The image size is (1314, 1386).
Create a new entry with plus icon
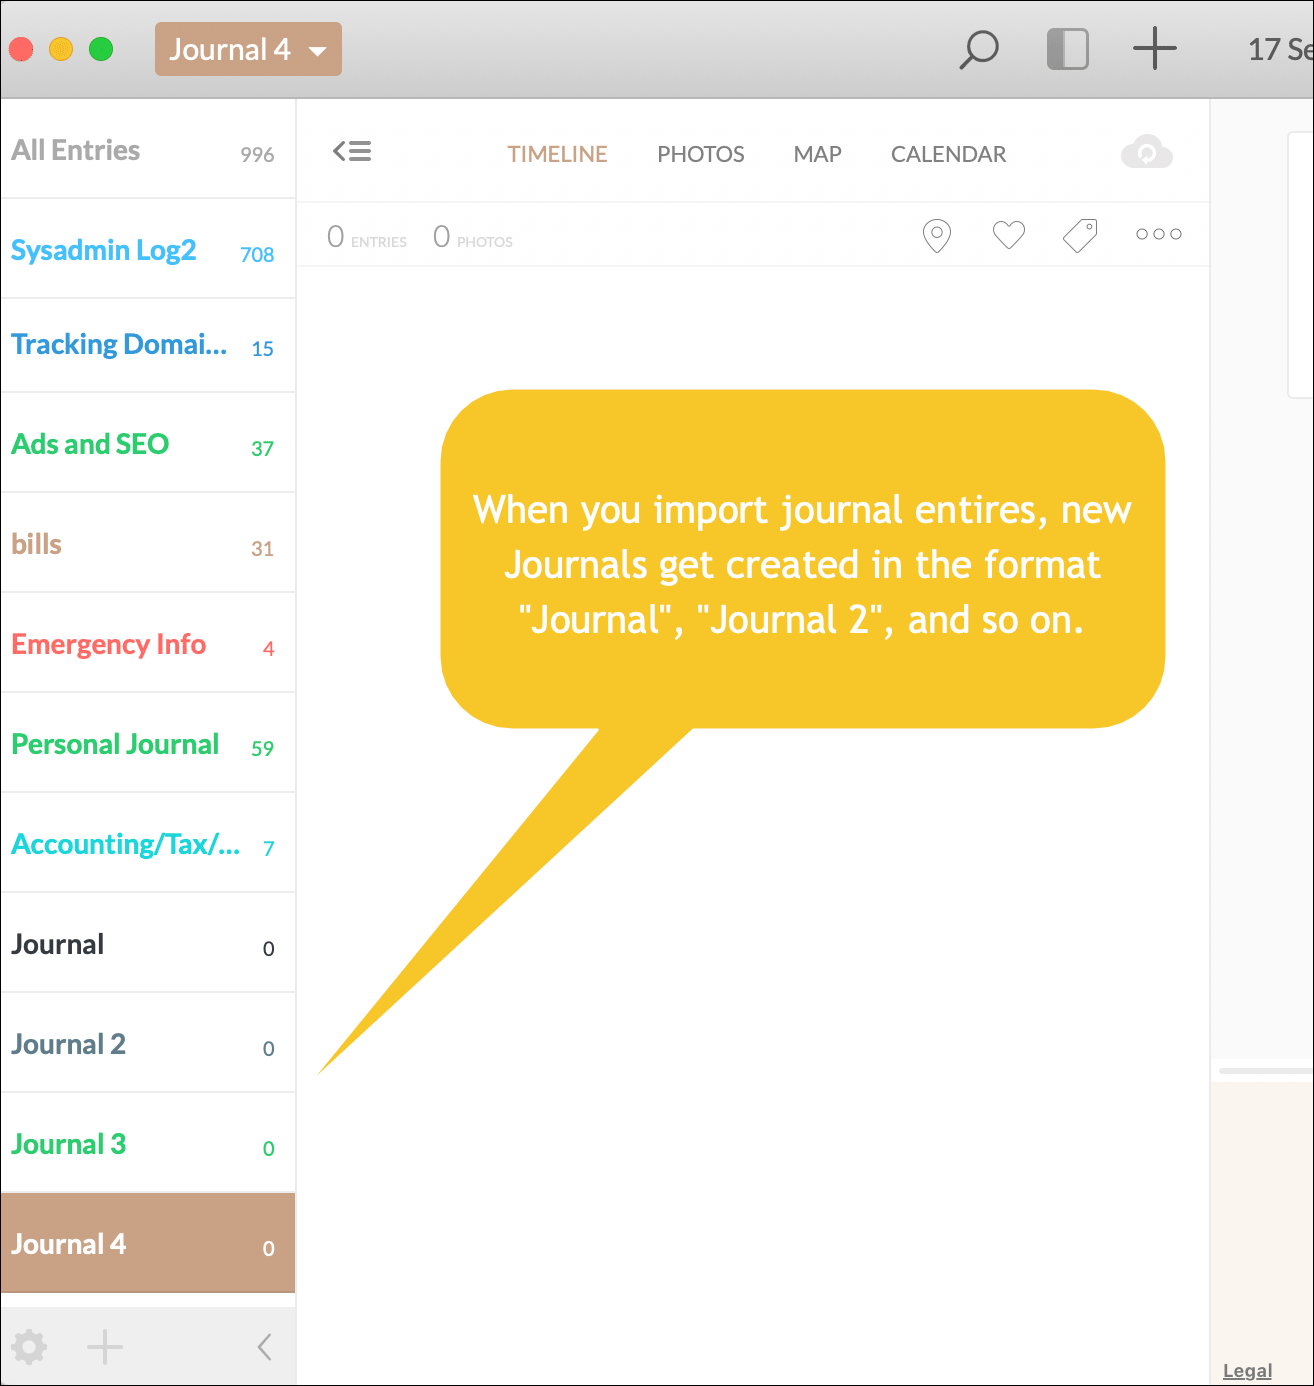click(1154, 49)
